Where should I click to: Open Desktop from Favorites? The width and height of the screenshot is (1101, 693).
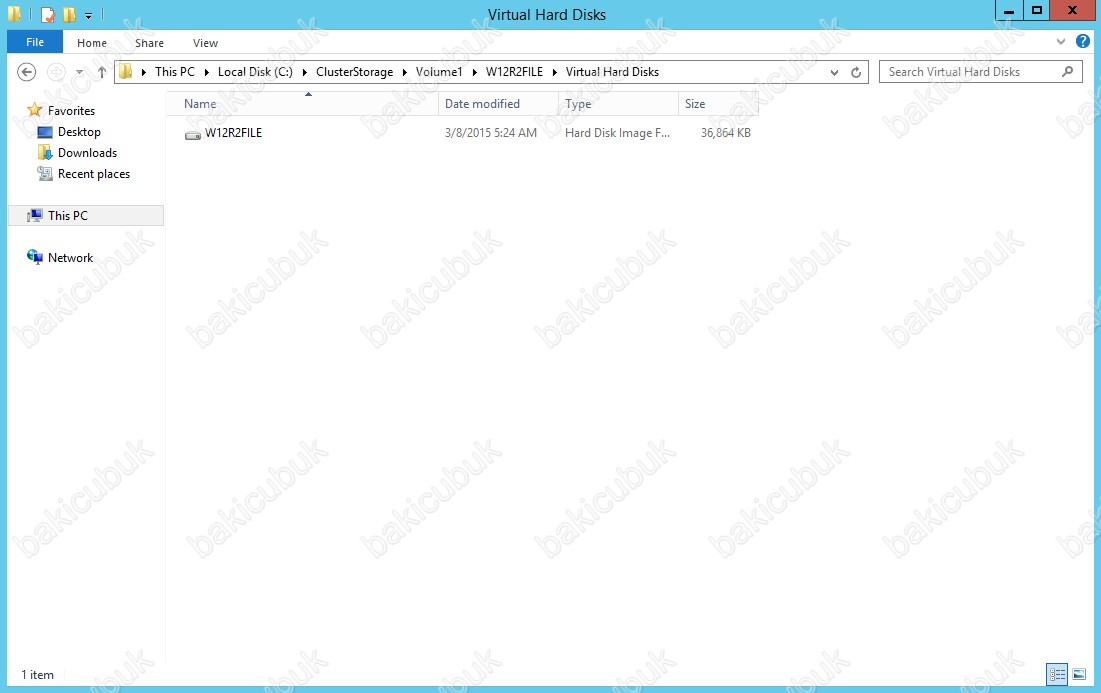[x=79, y=132]
